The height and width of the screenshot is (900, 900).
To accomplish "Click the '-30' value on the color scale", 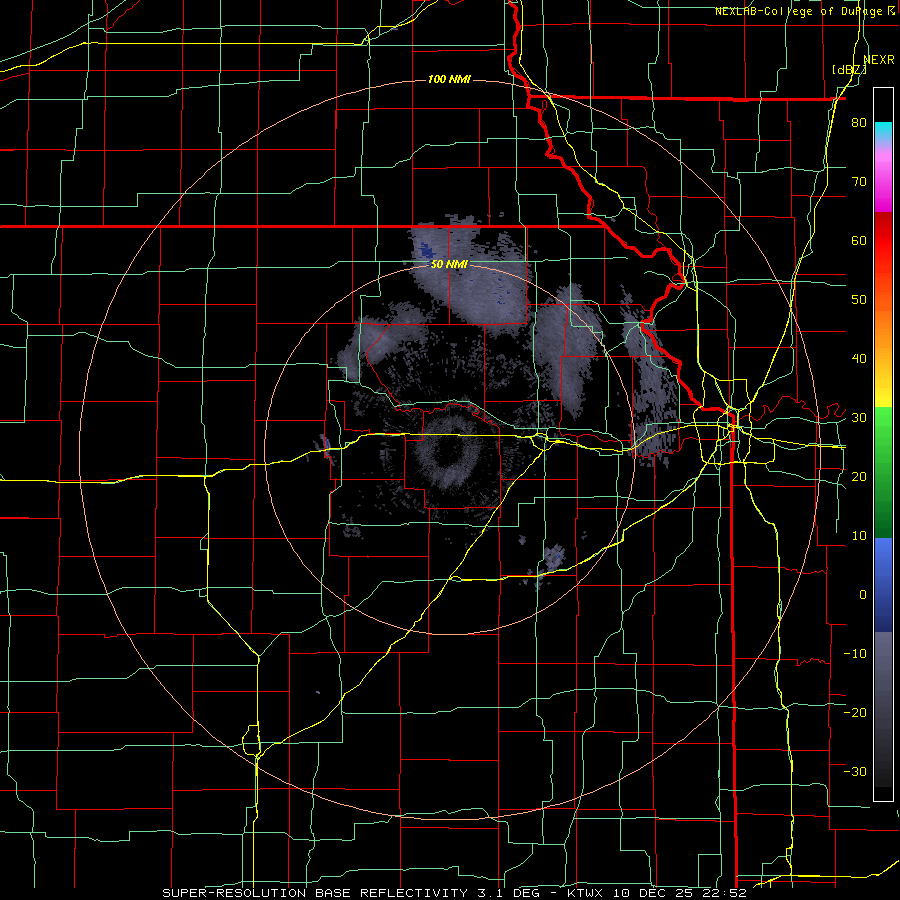I will click(855, 771).
